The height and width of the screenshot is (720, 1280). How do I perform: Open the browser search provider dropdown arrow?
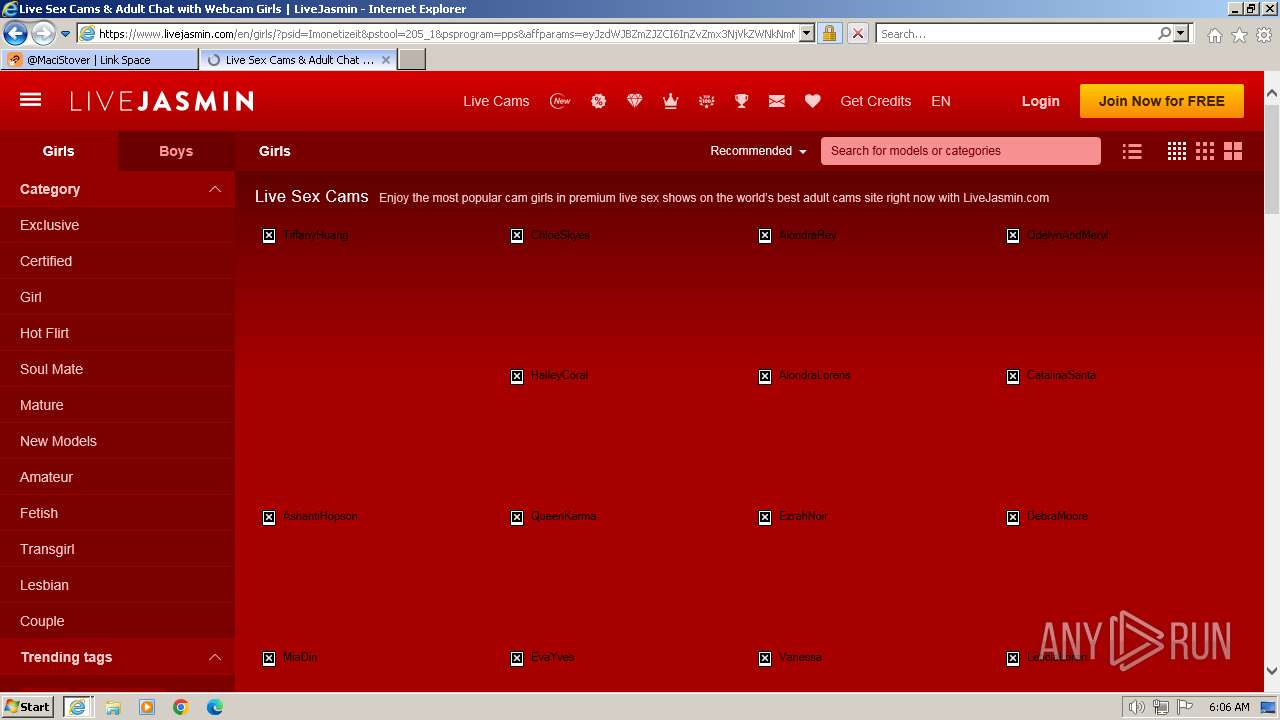(x=1181, y=33)
